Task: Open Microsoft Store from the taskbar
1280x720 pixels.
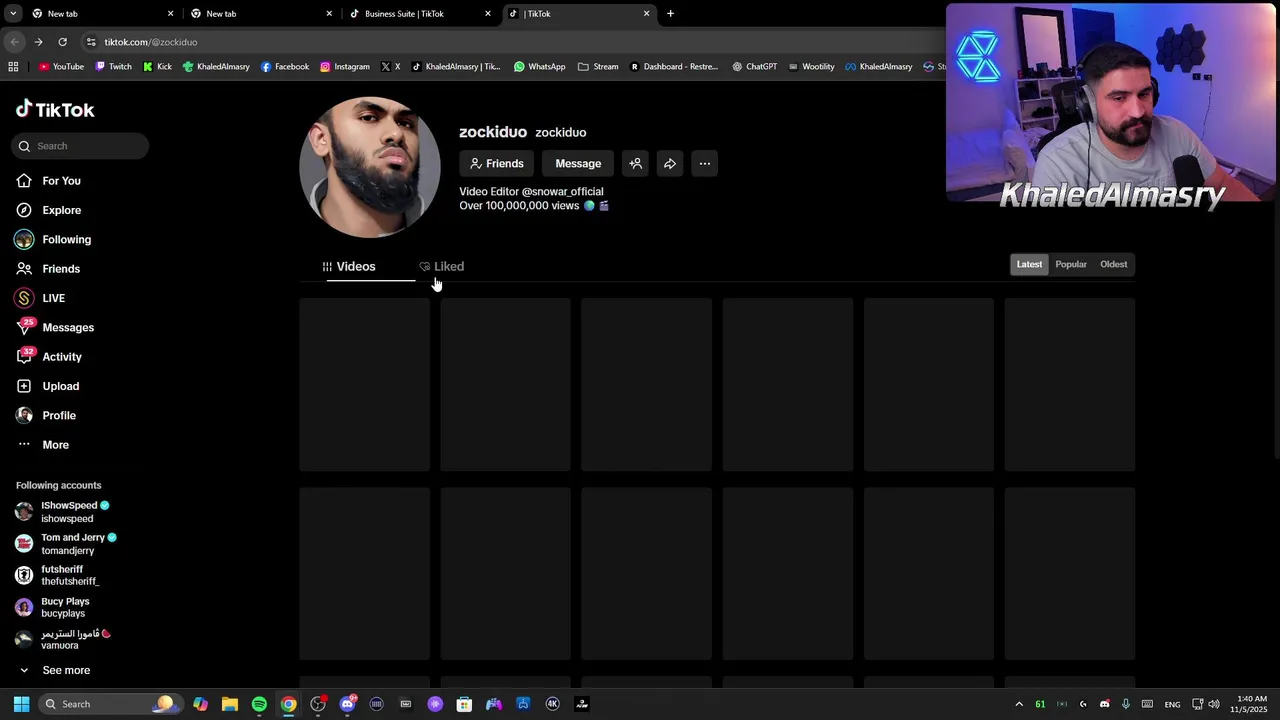Action: (x=464, y=704)
